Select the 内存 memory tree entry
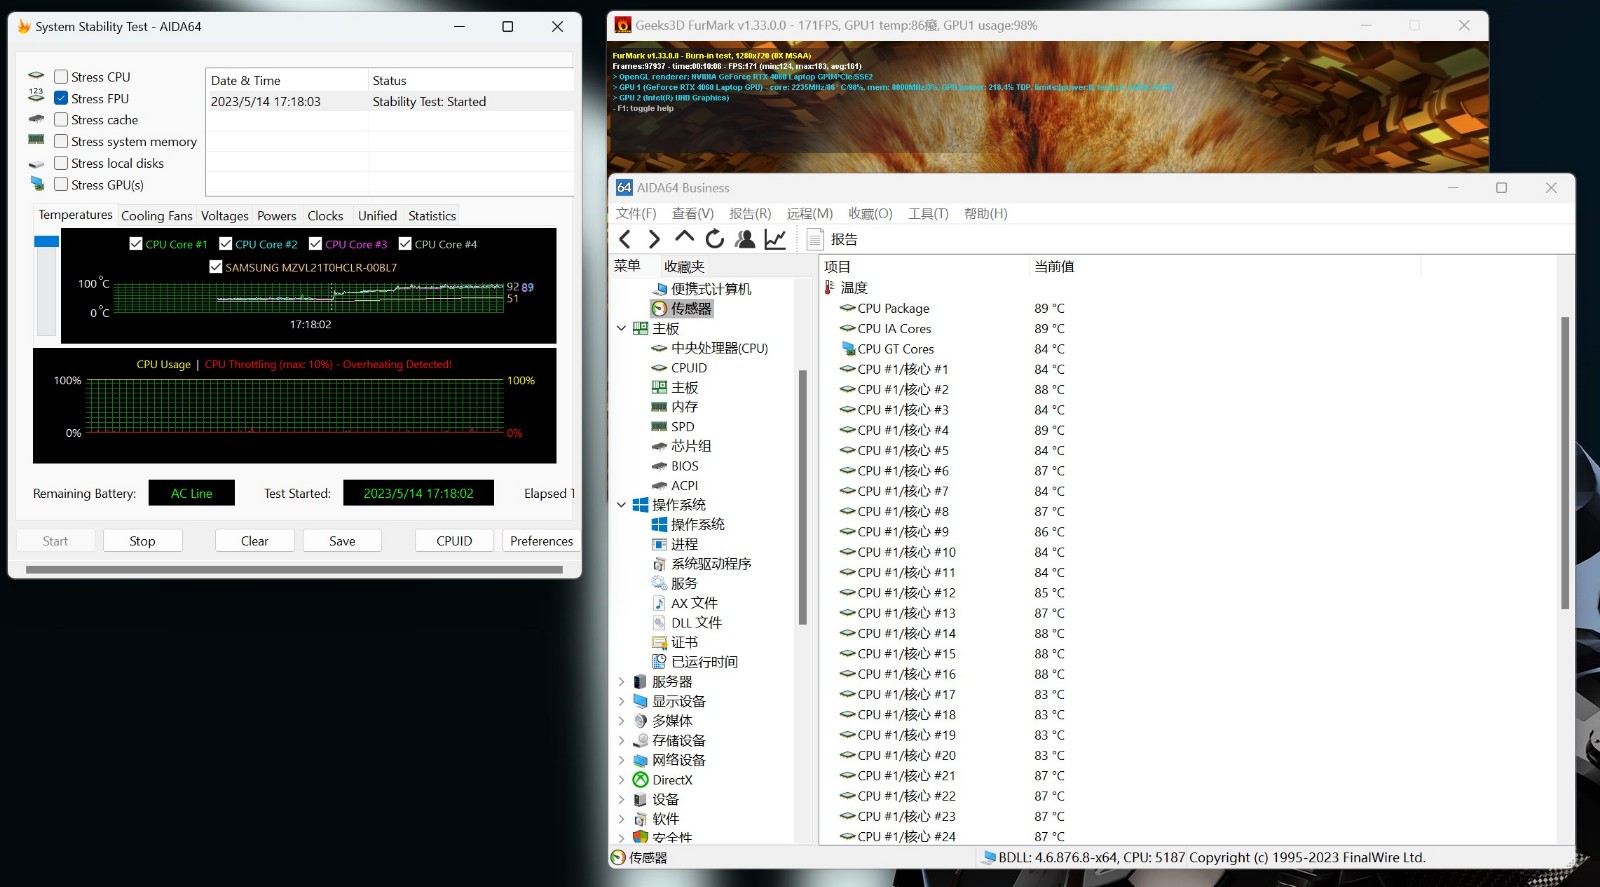The height and width of the screenshot is (887, 1600). pyautogui.click(x=675, y=407)
